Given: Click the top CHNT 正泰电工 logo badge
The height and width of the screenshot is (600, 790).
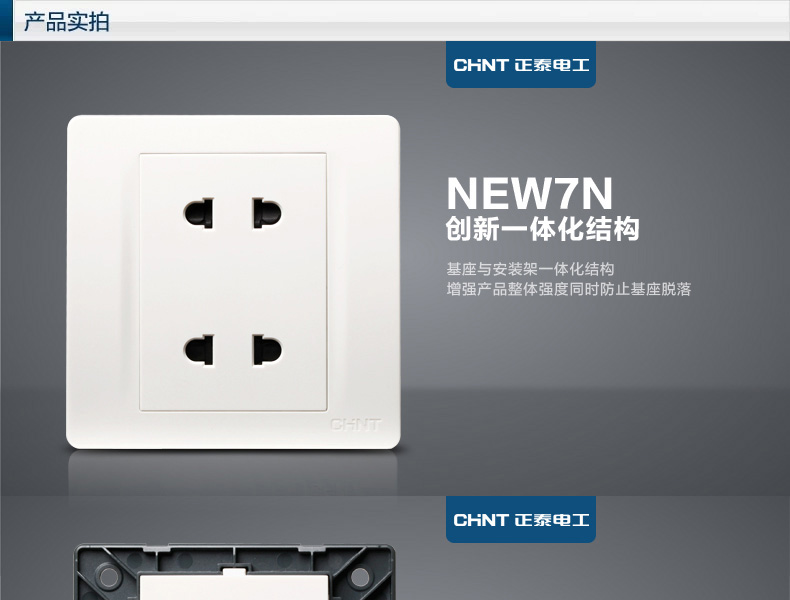Looking at the screenshot, I should coord(520,64).
